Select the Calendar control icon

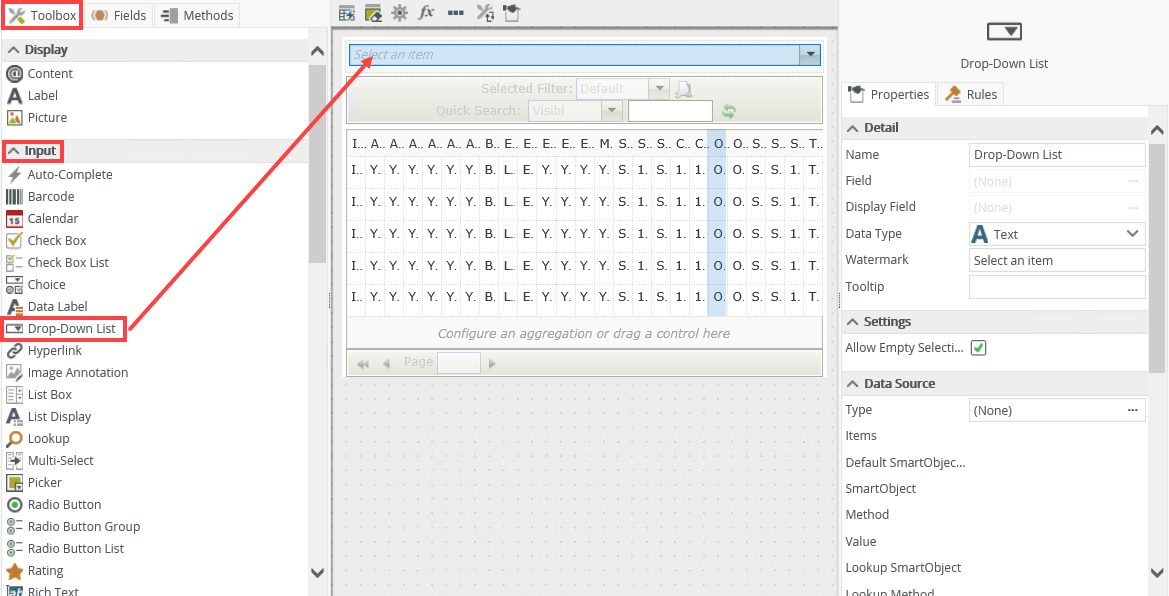coord(14,219)
